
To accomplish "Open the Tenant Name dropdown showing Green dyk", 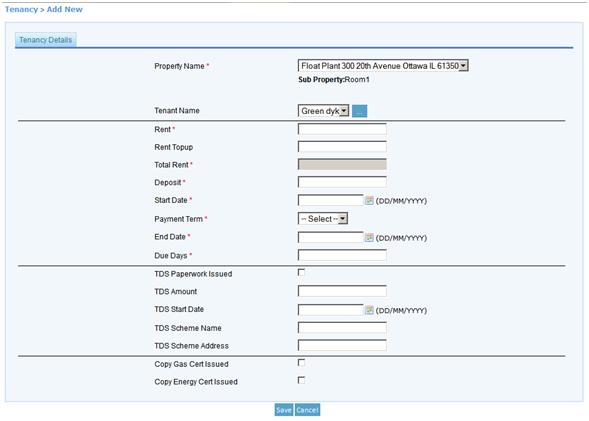I will click(x=323, y=111).
